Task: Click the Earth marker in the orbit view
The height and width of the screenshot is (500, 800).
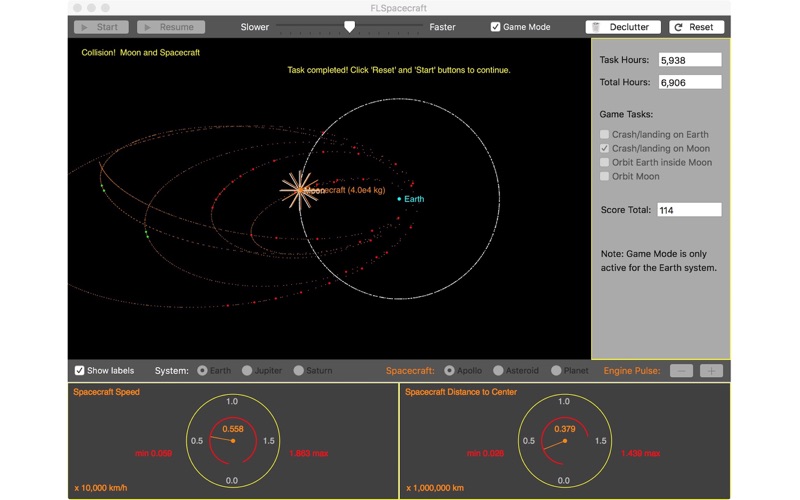Action: (399, 199)
